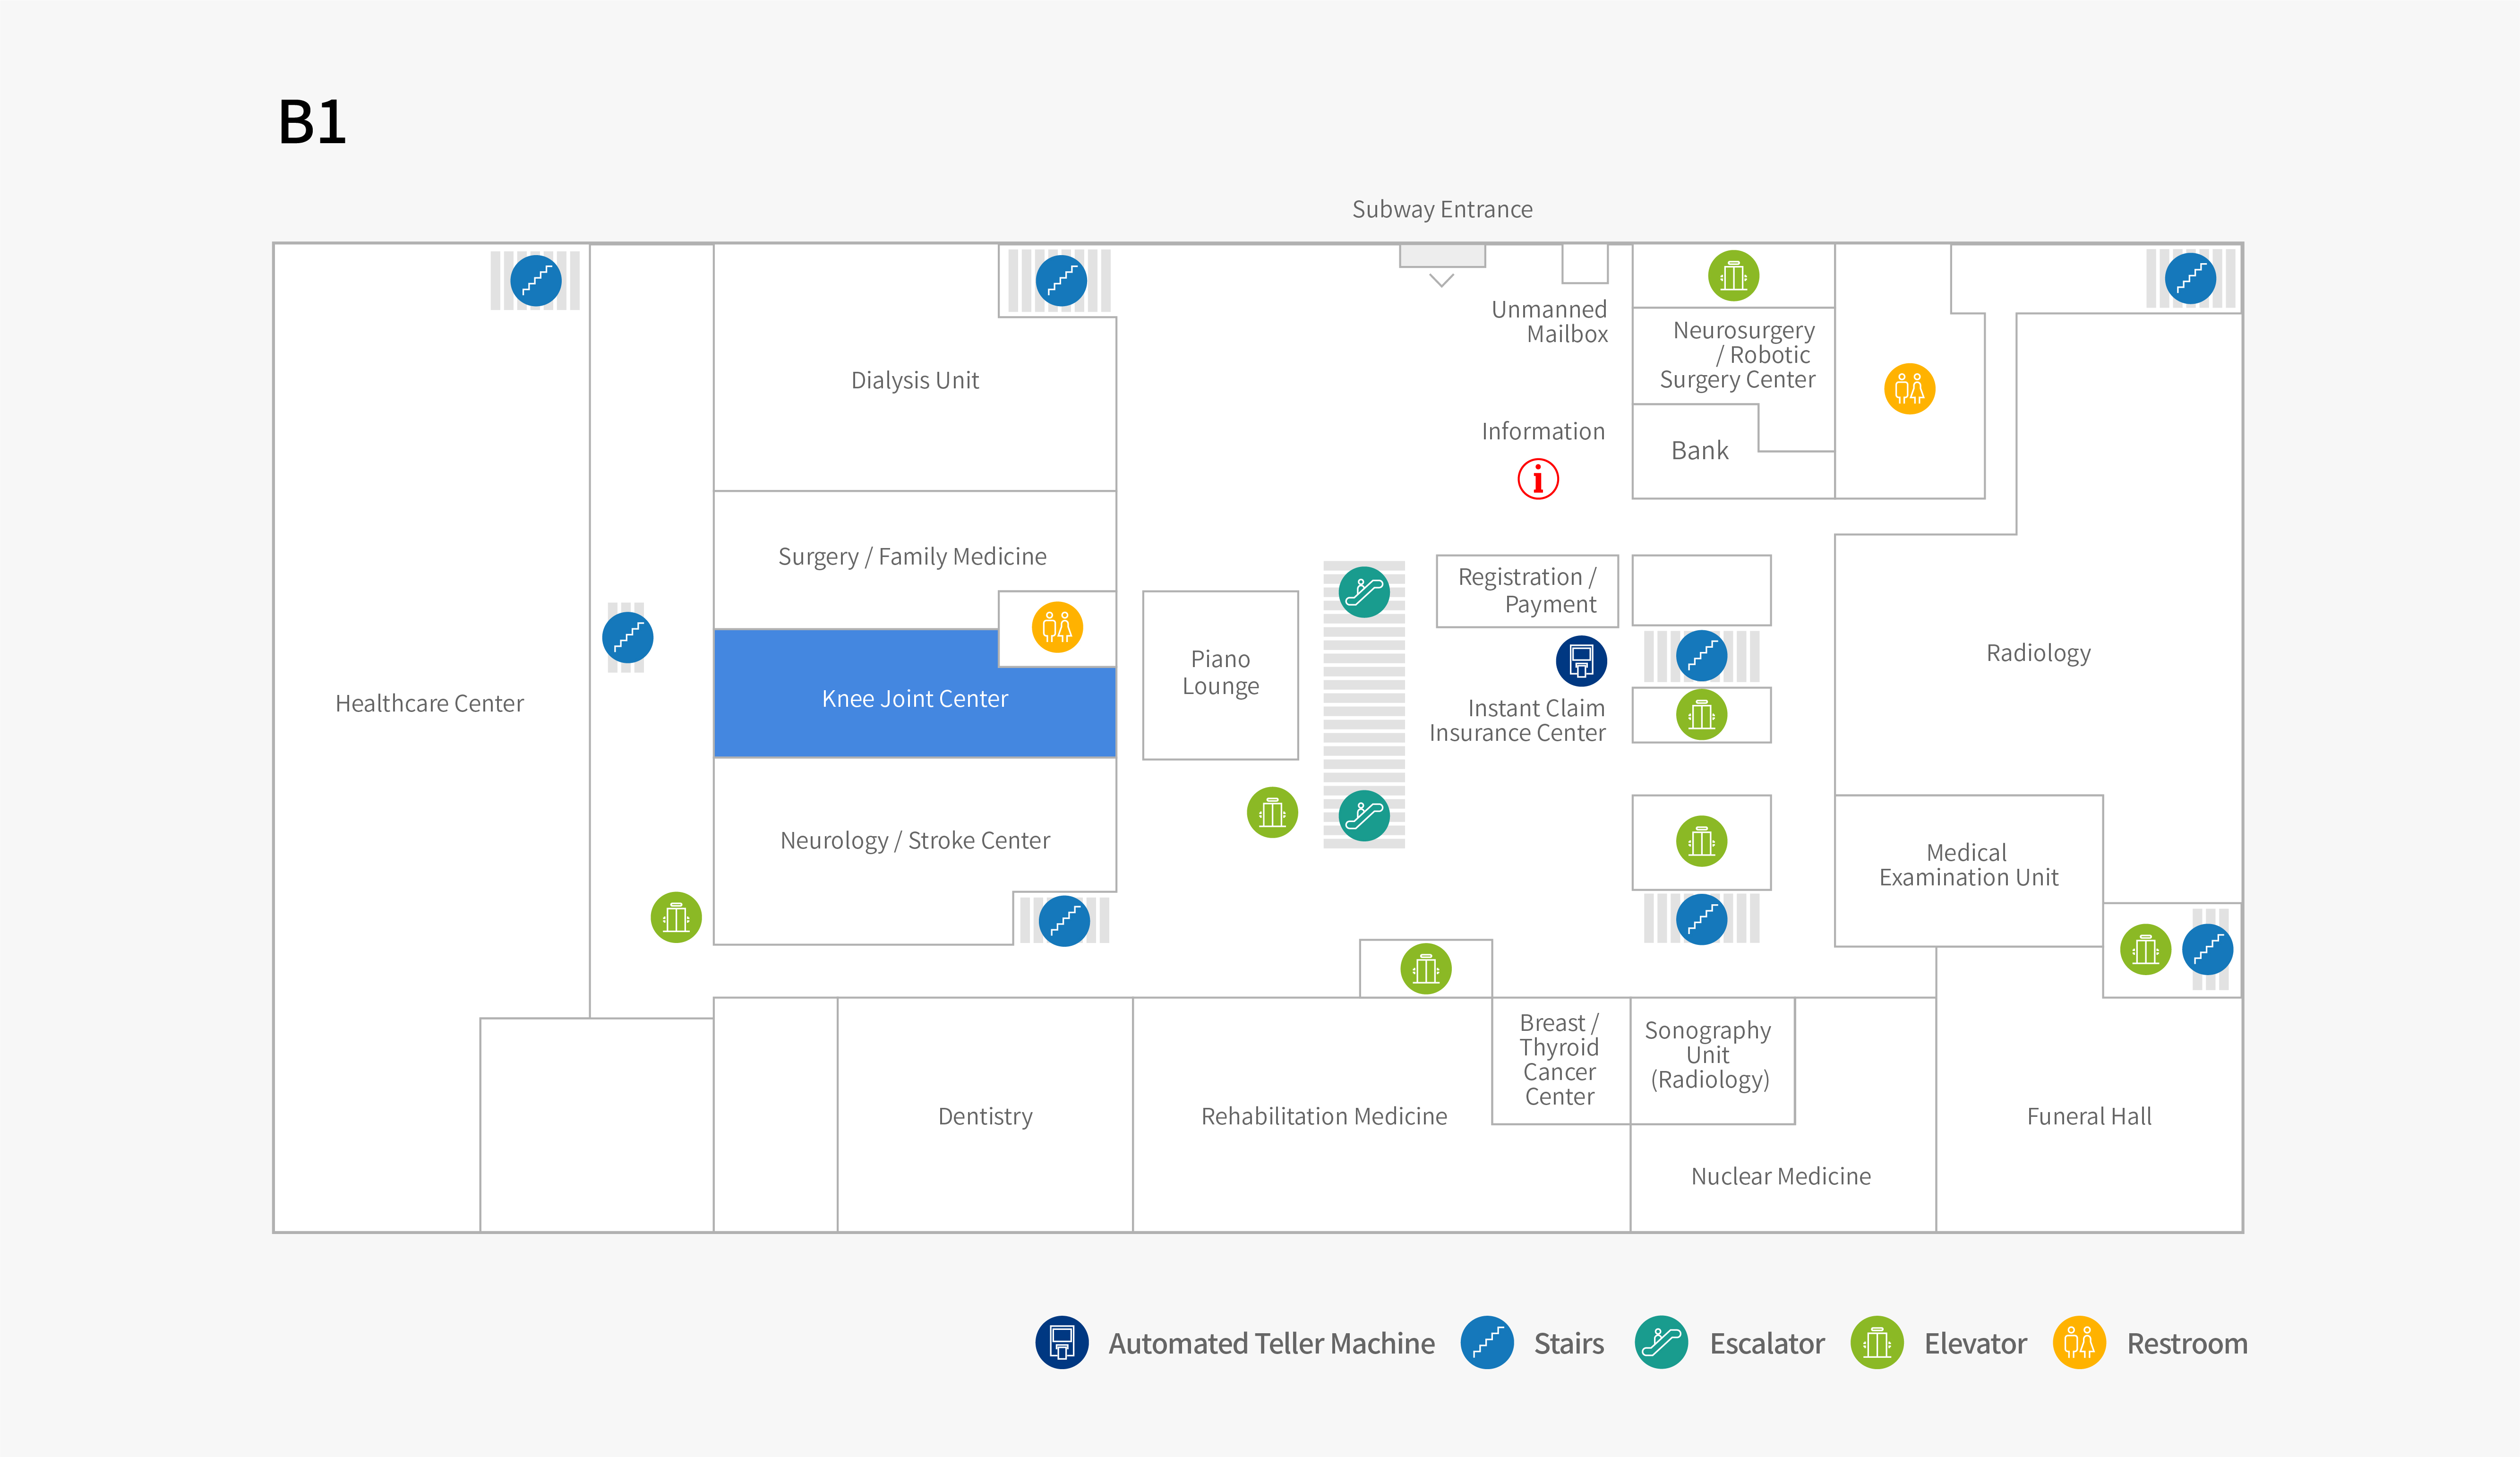Click the Elevator legend icon
This screenshot has height=1457, width=2520.
pos(1877,1342)
